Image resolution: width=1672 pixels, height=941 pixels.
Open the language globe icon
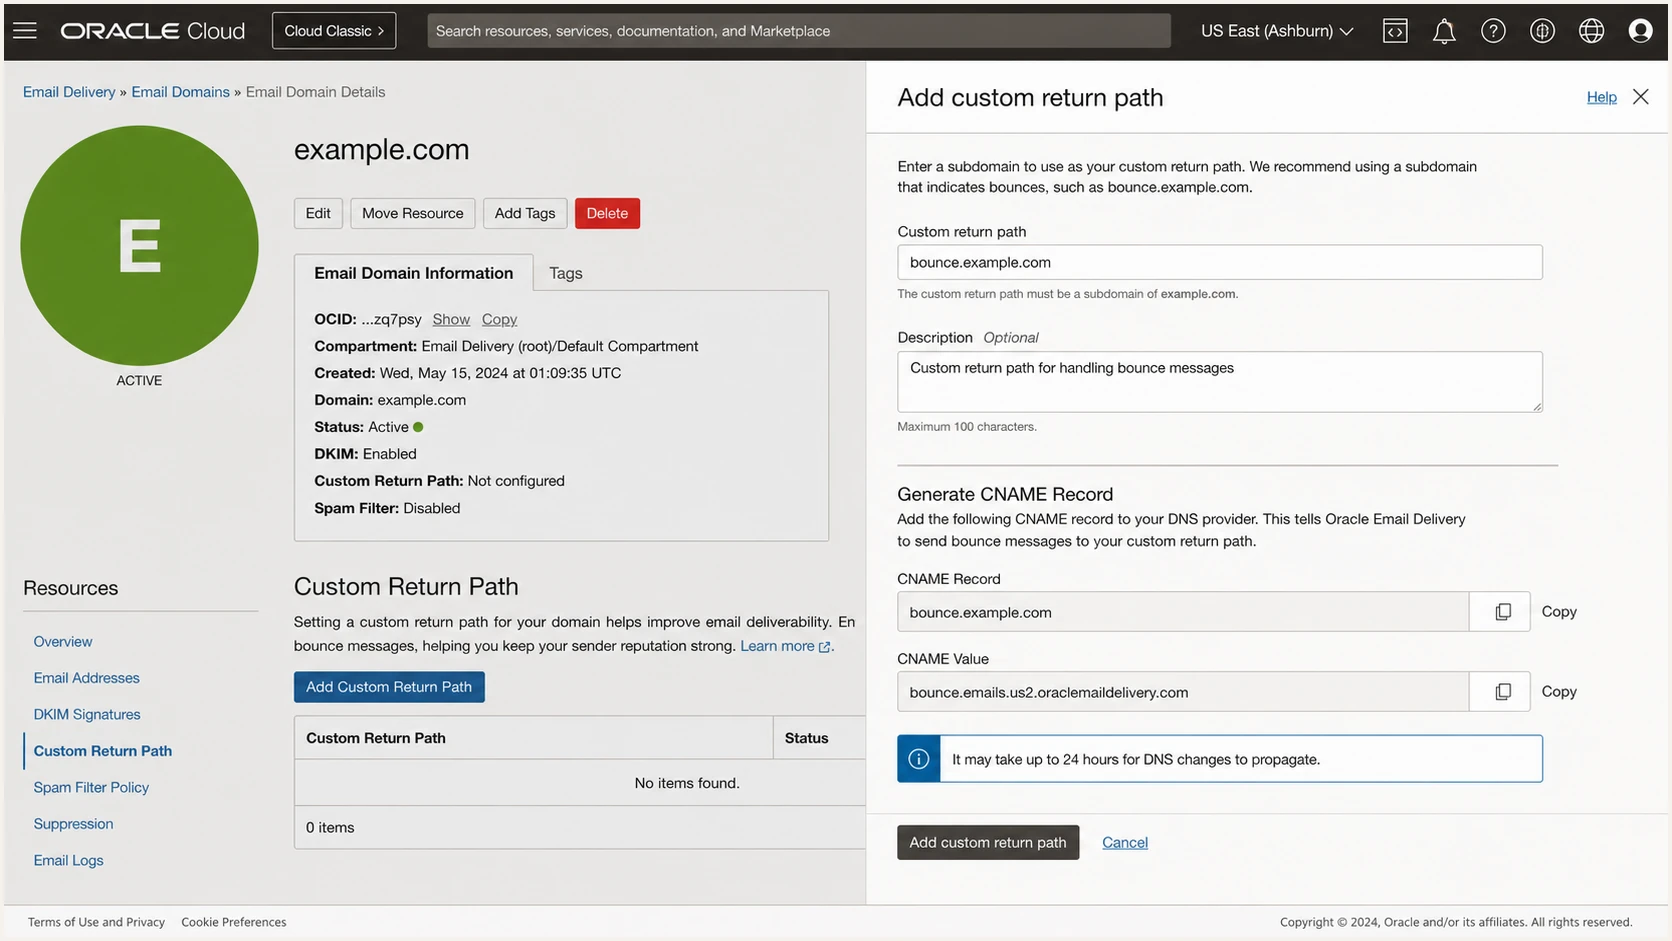pos(1591,31)
